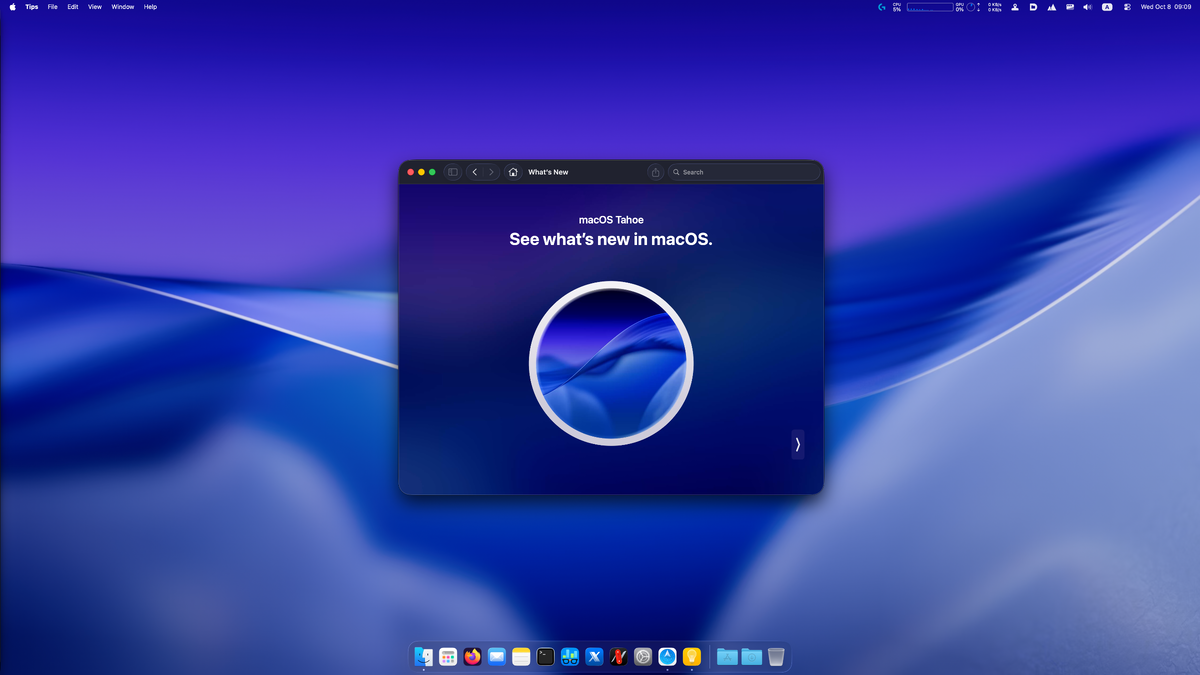This screenshot has height=675, width=1200.
Task: Open the Apple menu
Action: 12,6
